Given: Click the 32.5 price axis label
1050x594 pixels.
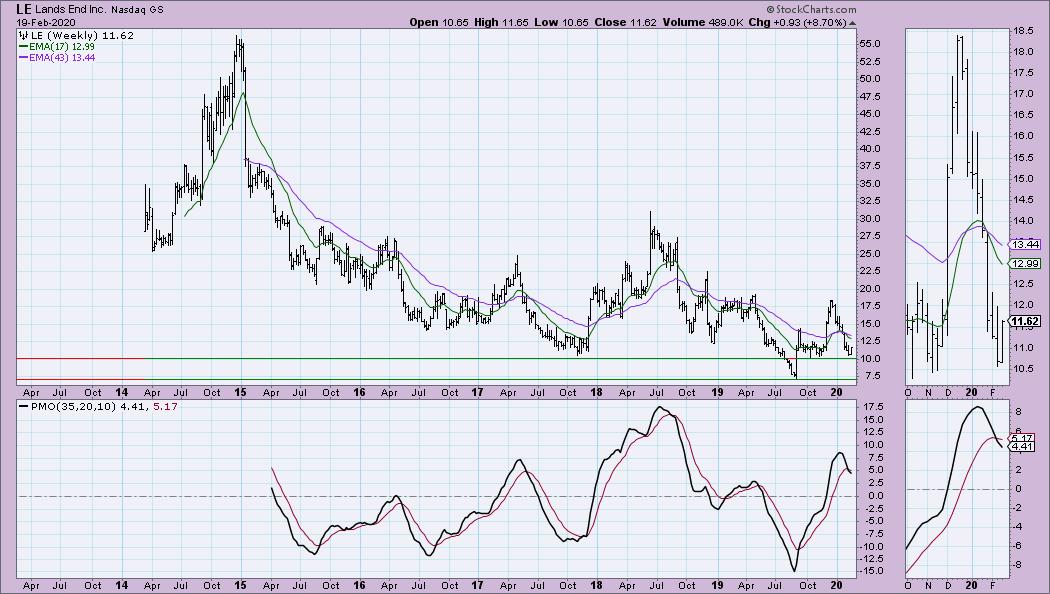Looking at the screenshot, I should (869, 201).
